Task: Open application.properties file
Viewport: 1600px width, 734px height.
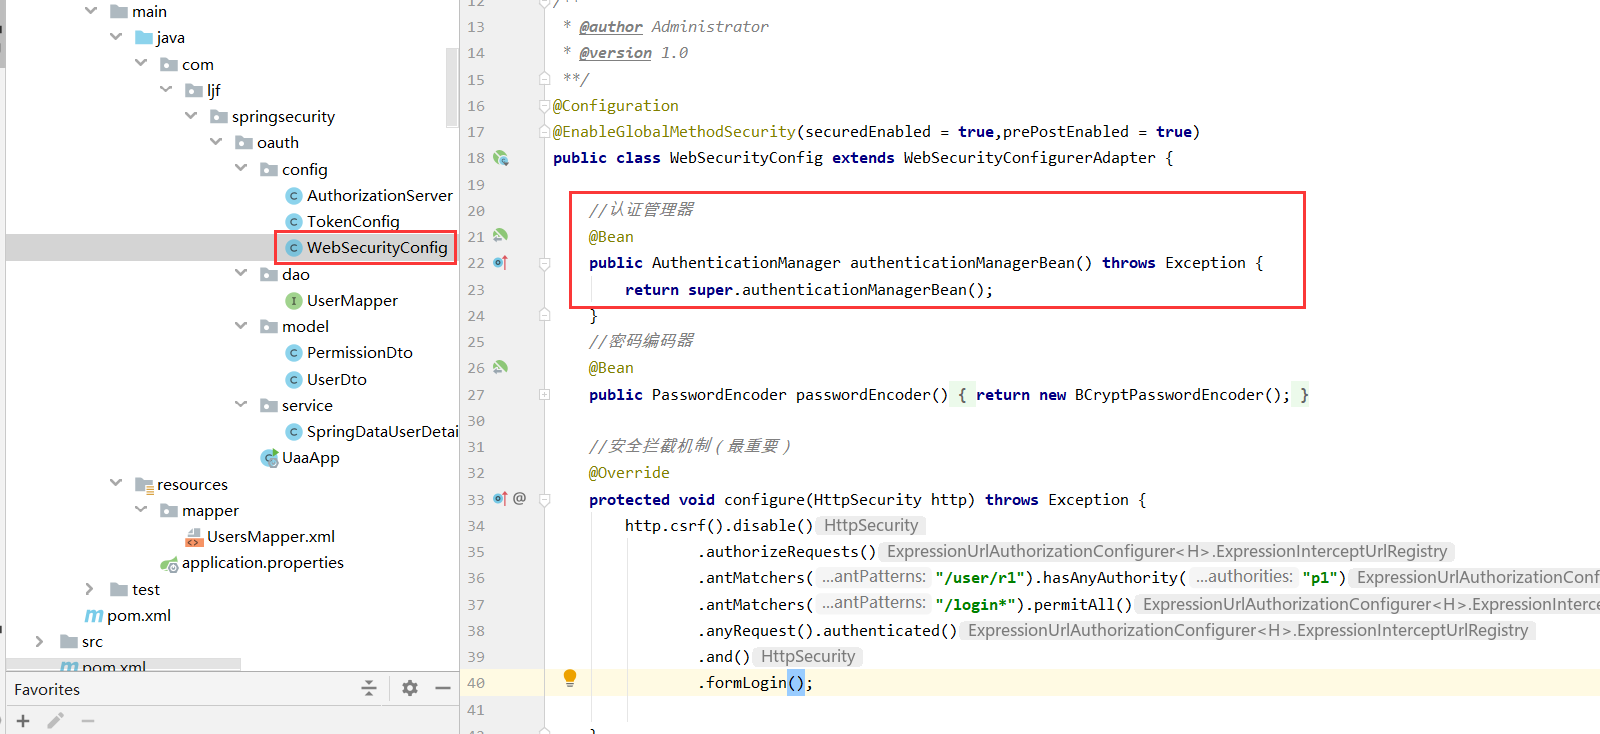Action: coord(262,562)
